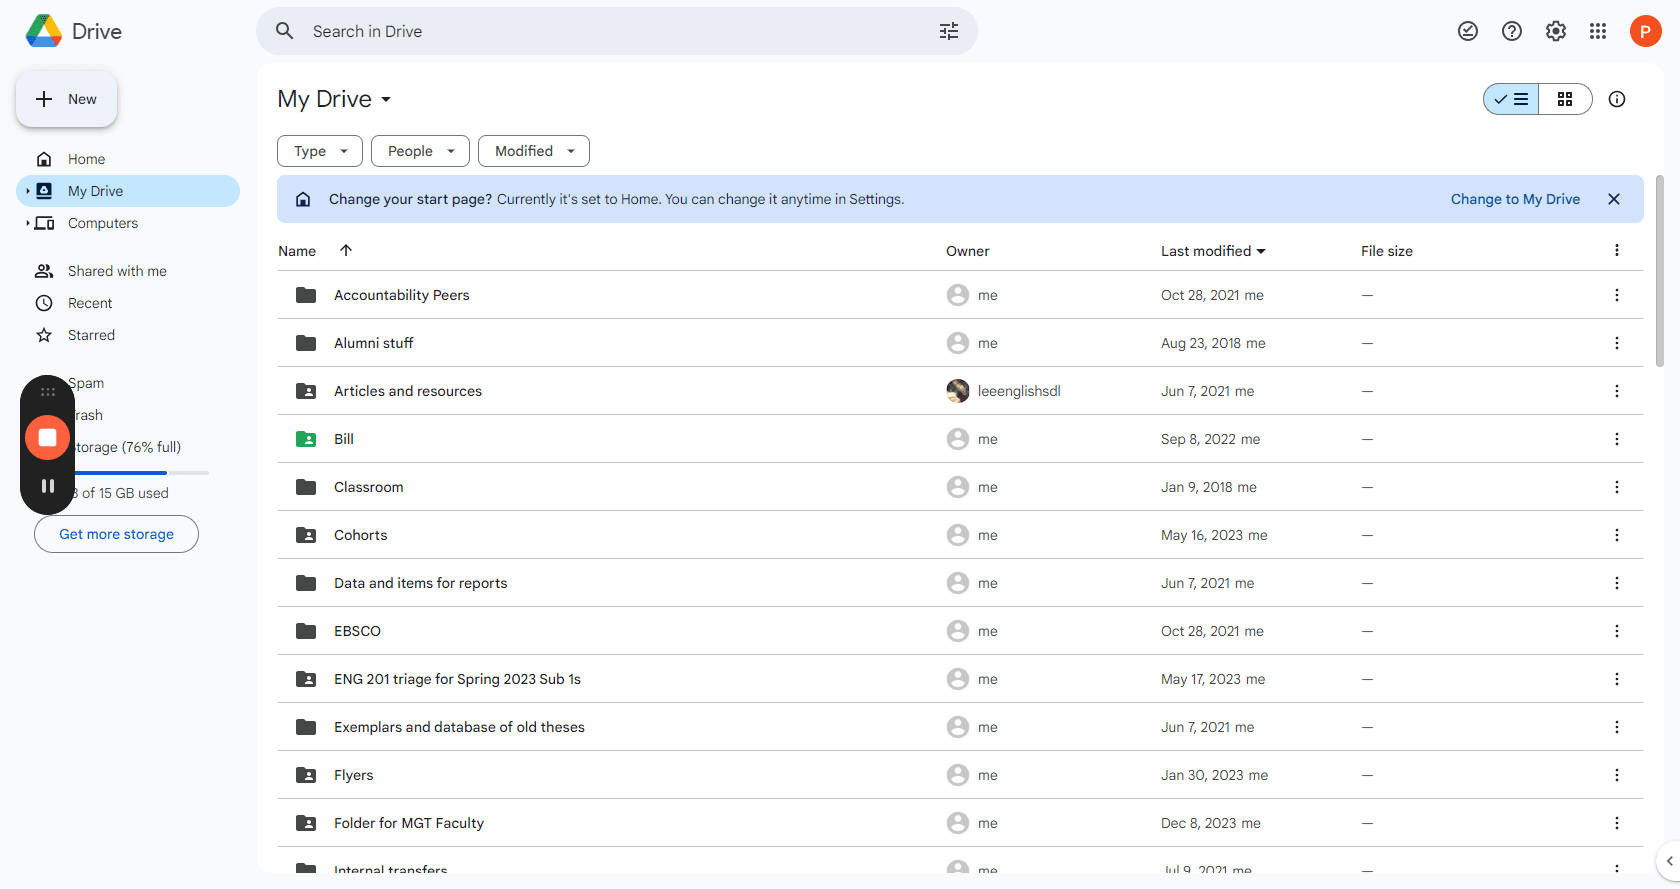Open the People filter dropdown
Viewport: 1680px width, 889px height.
coord(420,151)
